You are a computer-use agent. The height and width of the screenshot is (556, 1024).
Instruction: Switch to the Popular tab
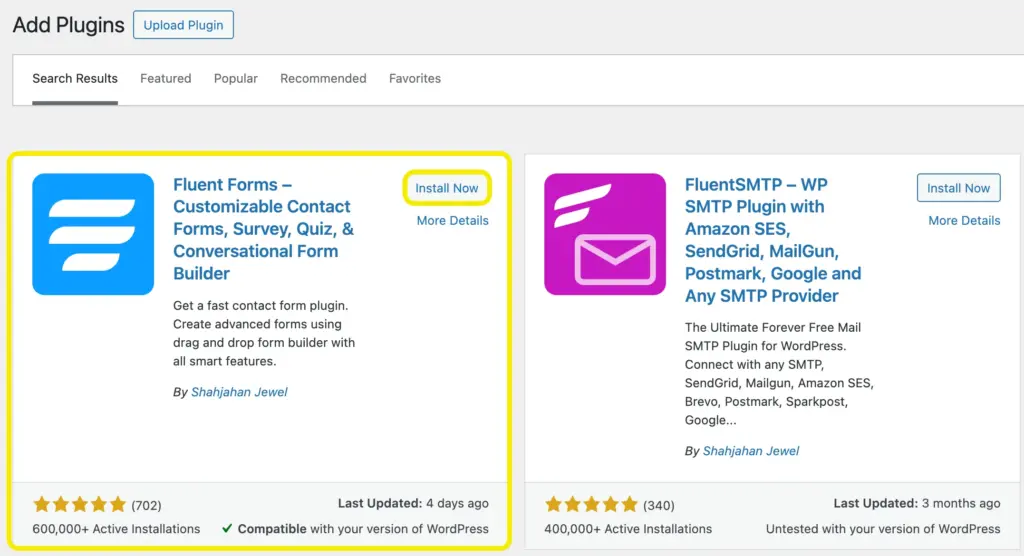(236, 78)
